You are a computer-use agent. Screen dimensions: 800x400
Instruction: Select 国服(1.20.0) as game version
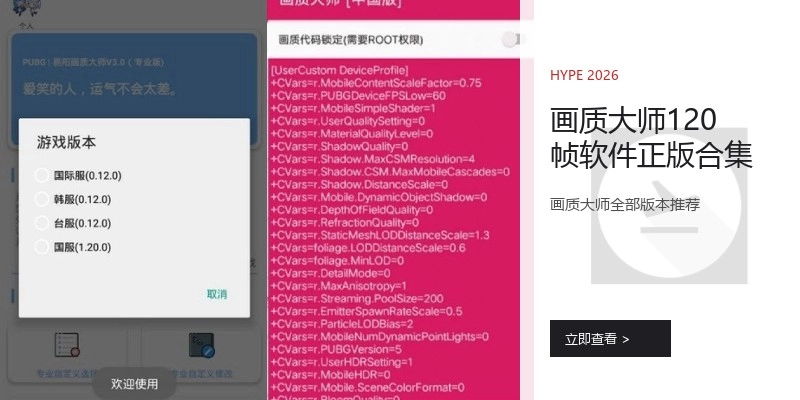pos(42,247)
